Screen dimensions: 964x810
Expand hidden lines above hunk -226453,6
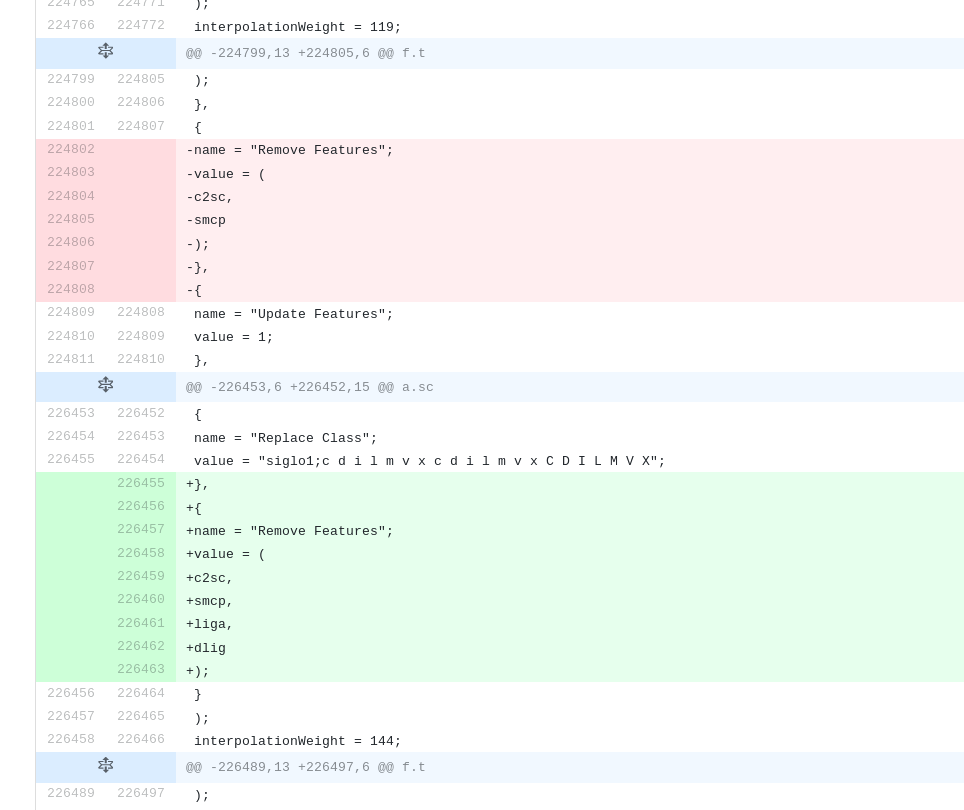click(x=105, y=385)
